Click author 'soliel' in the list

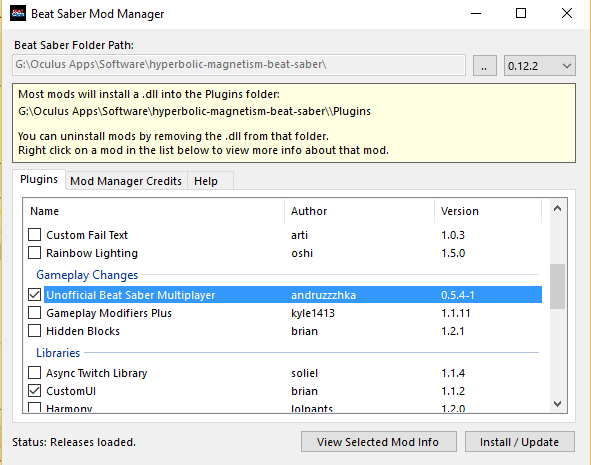305,373
